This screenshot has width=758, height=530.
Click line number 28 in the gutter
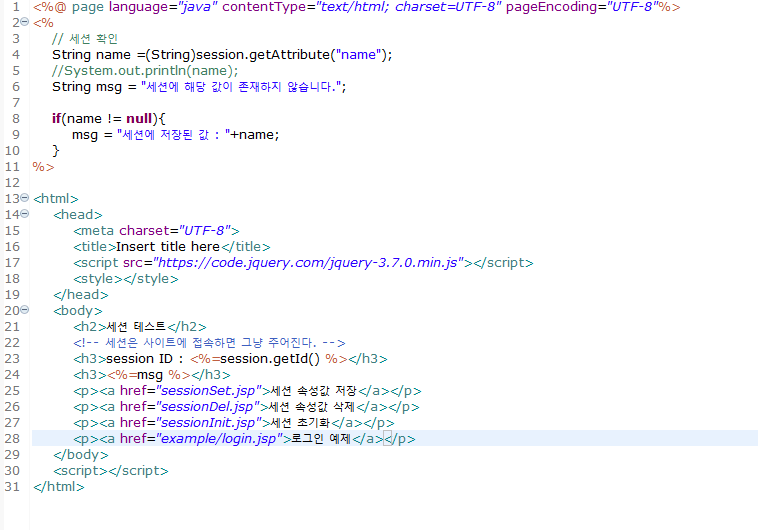click(13, 439)
